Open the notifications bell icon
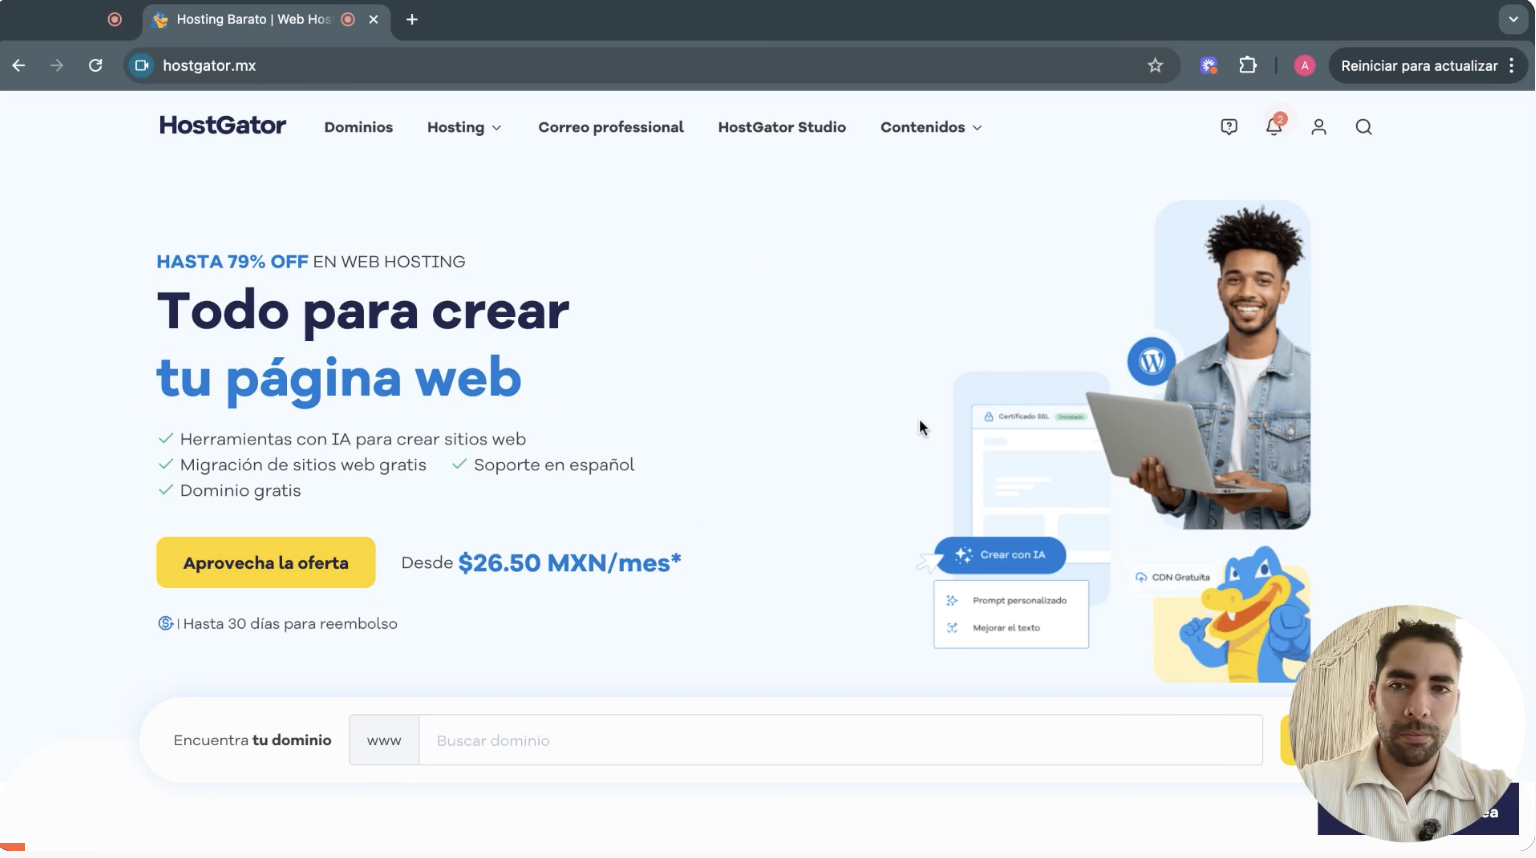 click(1273, 127)
